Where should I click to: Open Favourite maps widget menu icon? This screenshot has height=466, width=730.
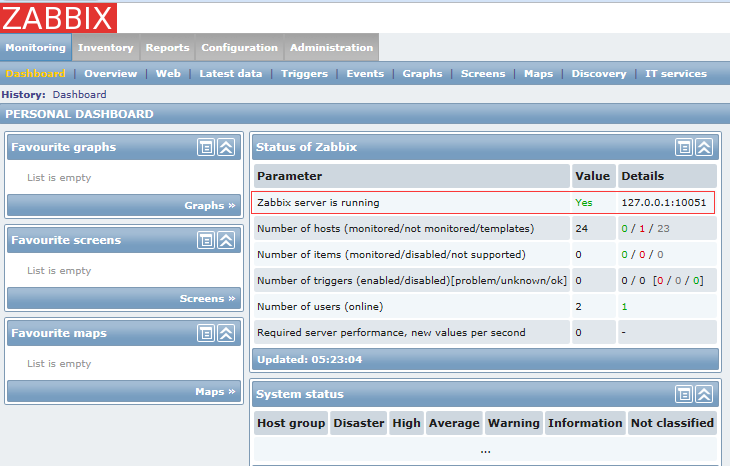(x=206, y=333)
